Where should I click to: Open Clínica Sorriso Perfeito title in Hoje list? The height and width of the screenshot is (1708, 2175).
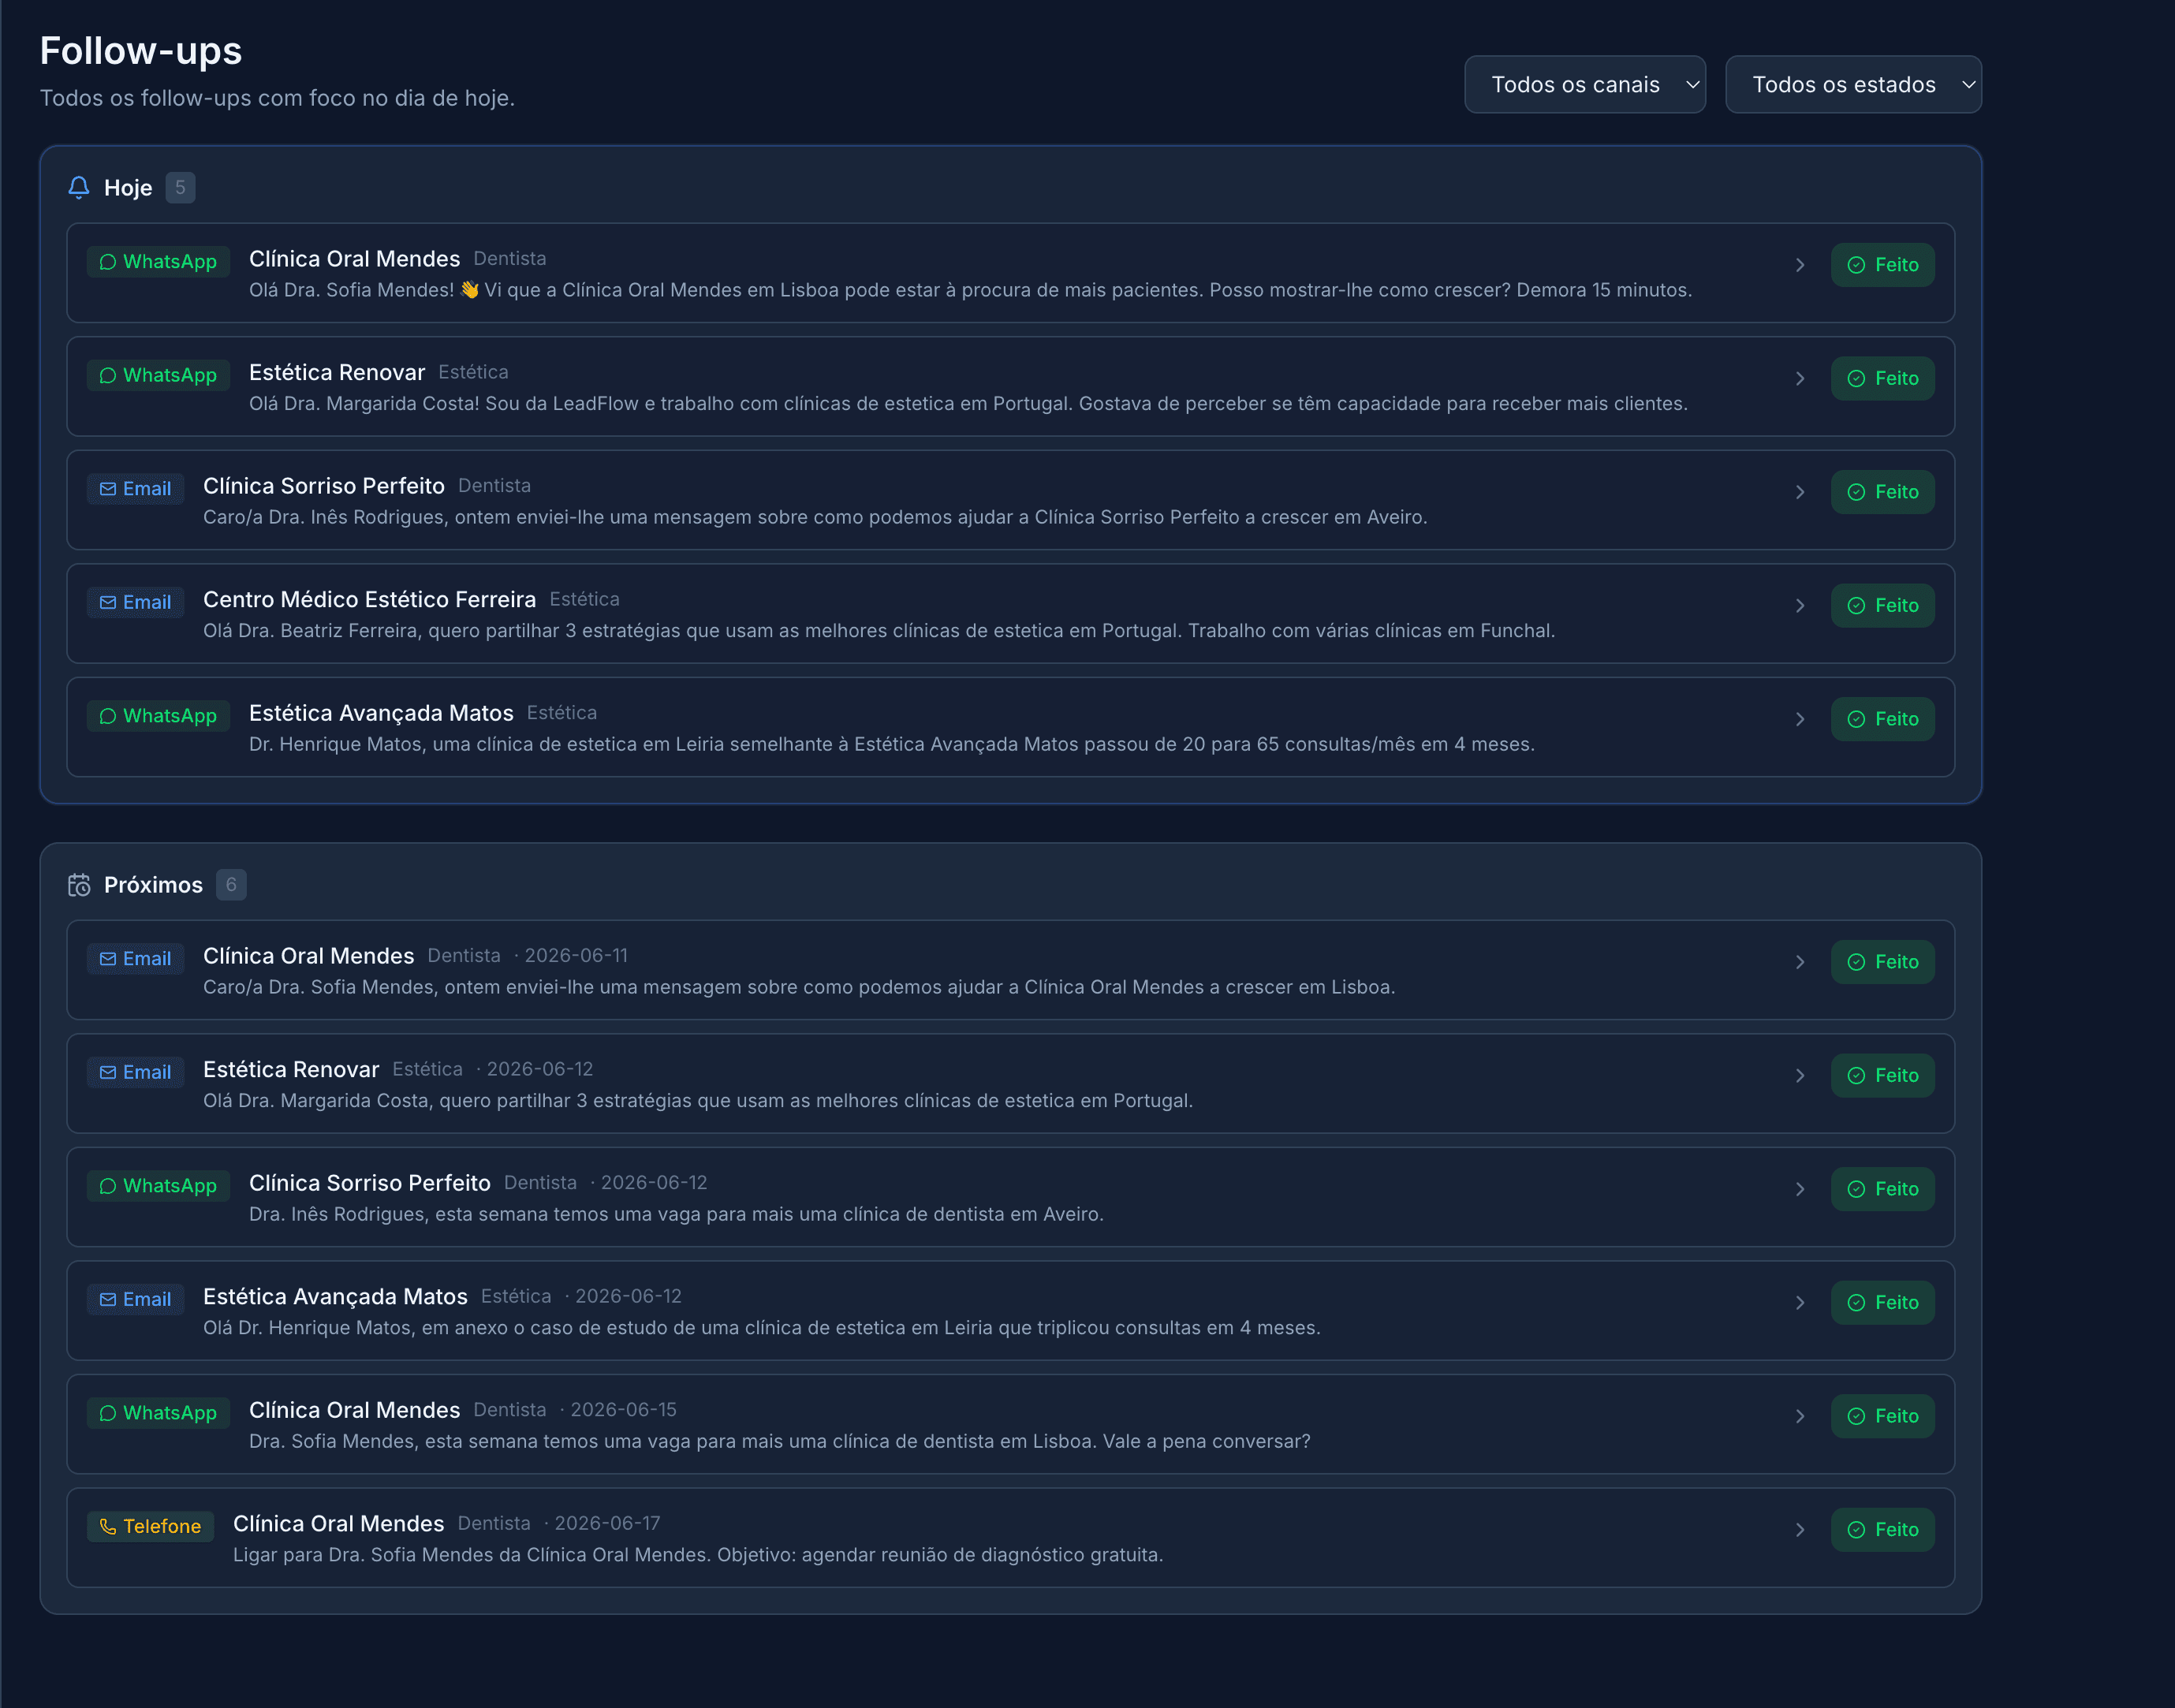pyautogui.click(x=324, y=486)
